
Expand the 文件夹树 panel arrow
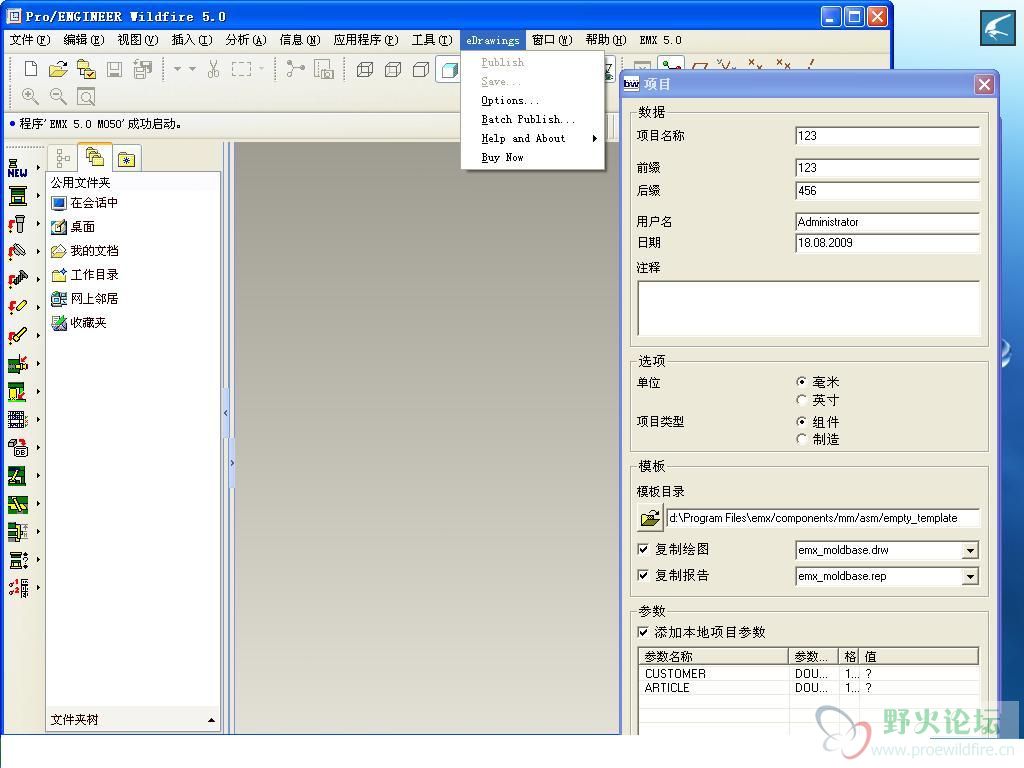pyautogui.click(x=211, y=720)
